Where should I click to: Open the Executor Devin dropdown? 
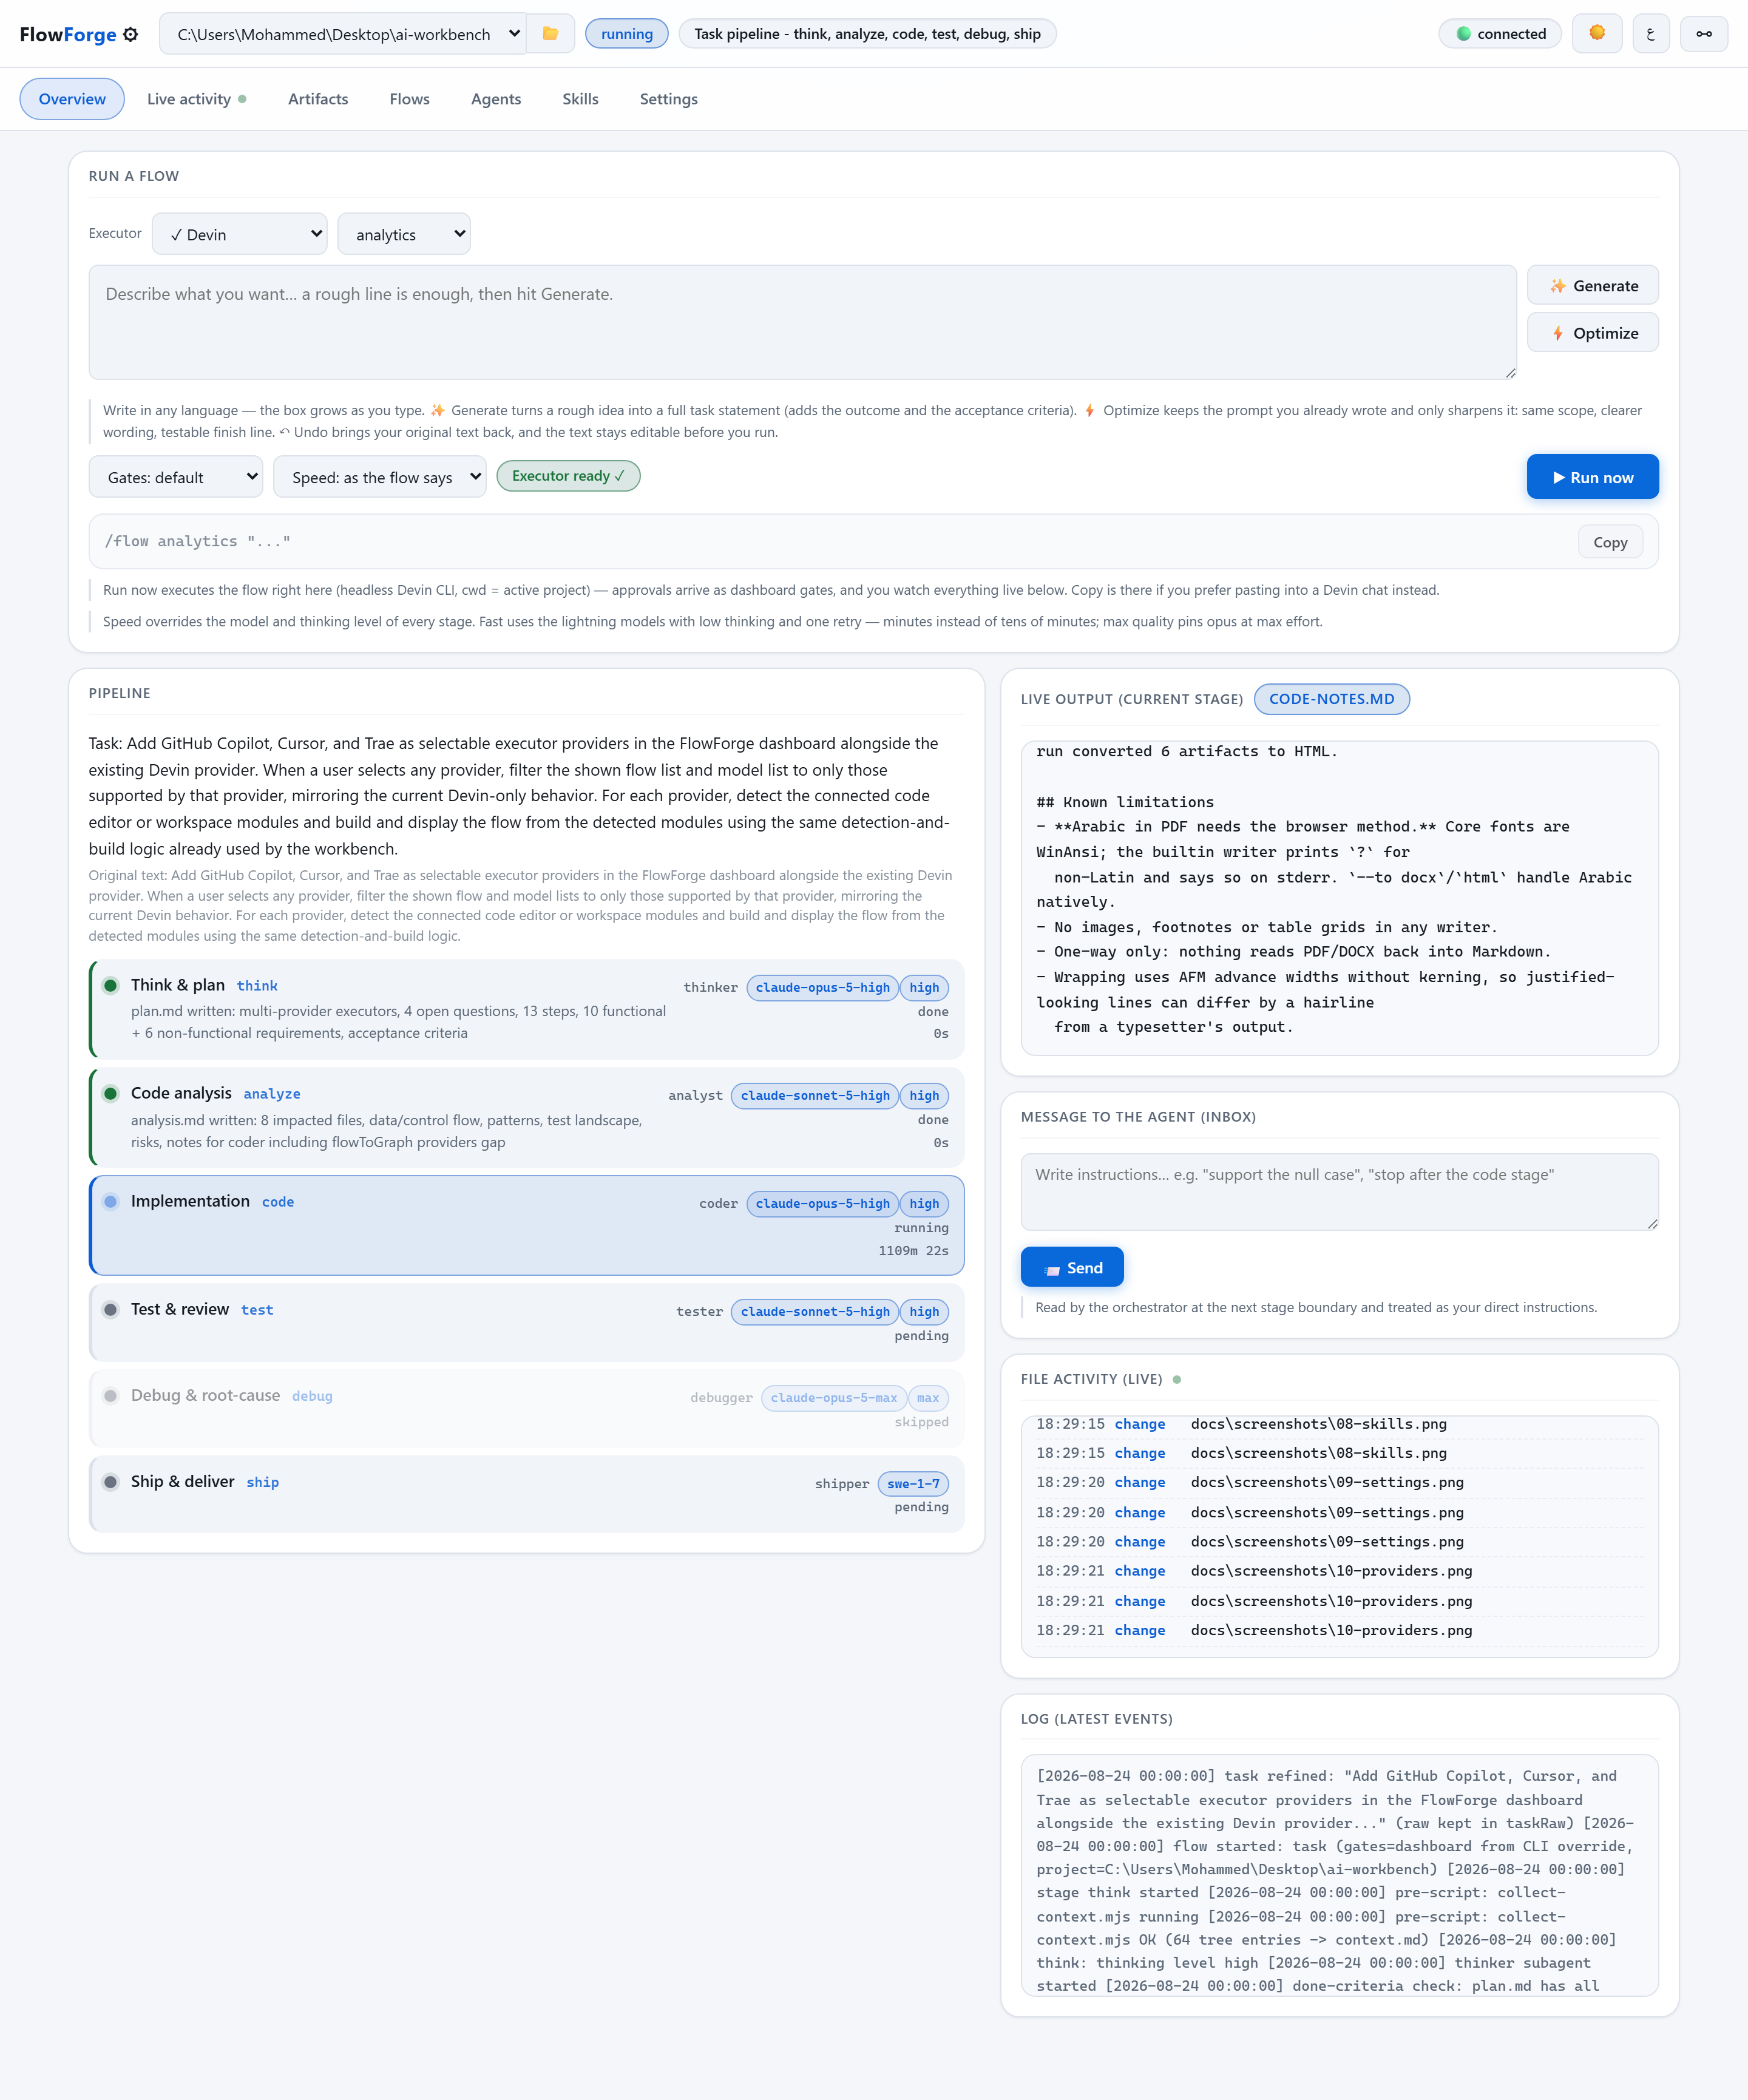240,234
